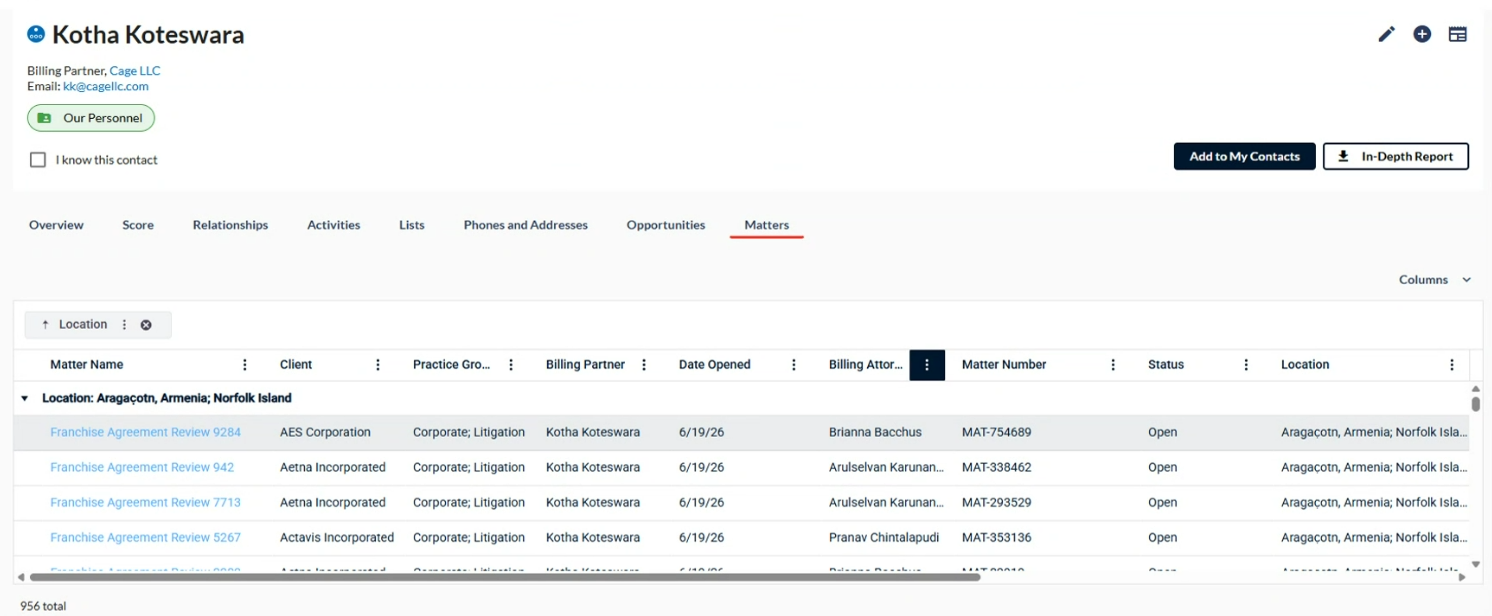Select the Matters tab

[767, 225]
